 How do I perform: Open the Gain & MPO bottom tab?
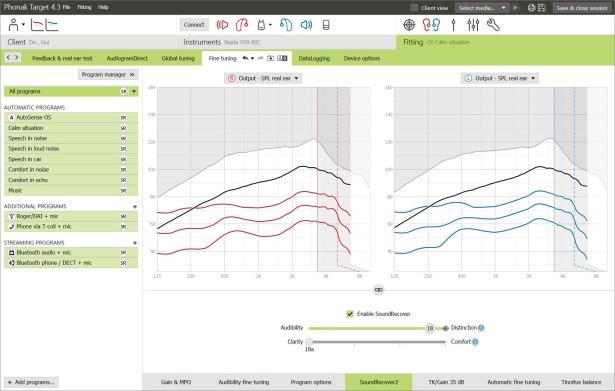176,382
